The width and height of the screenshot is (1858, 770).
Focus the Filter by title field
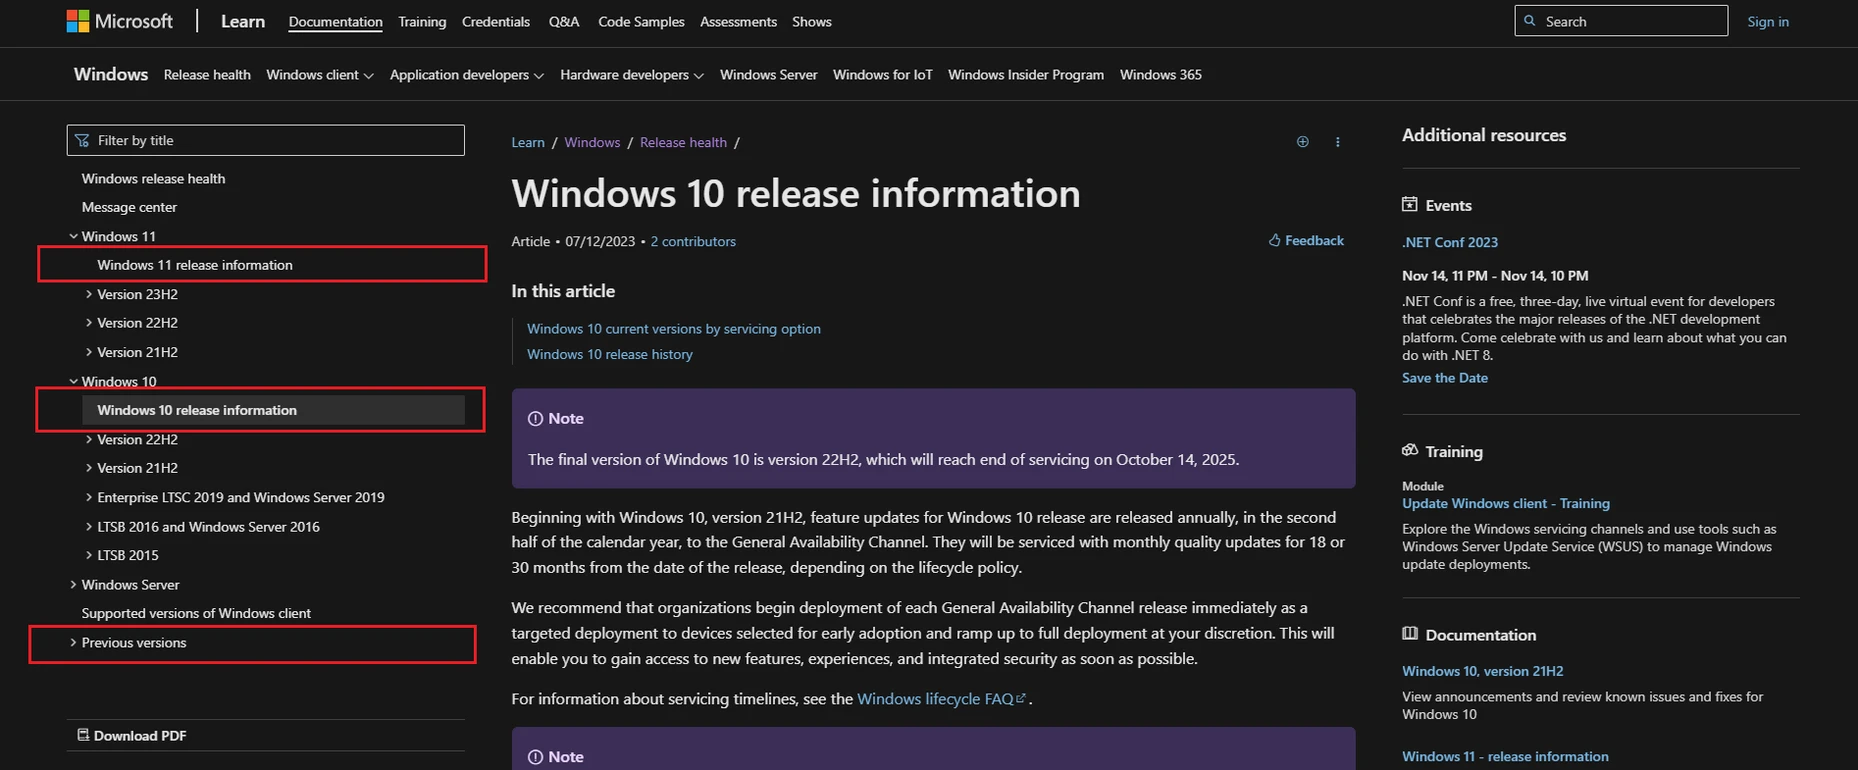coord(266,140)
